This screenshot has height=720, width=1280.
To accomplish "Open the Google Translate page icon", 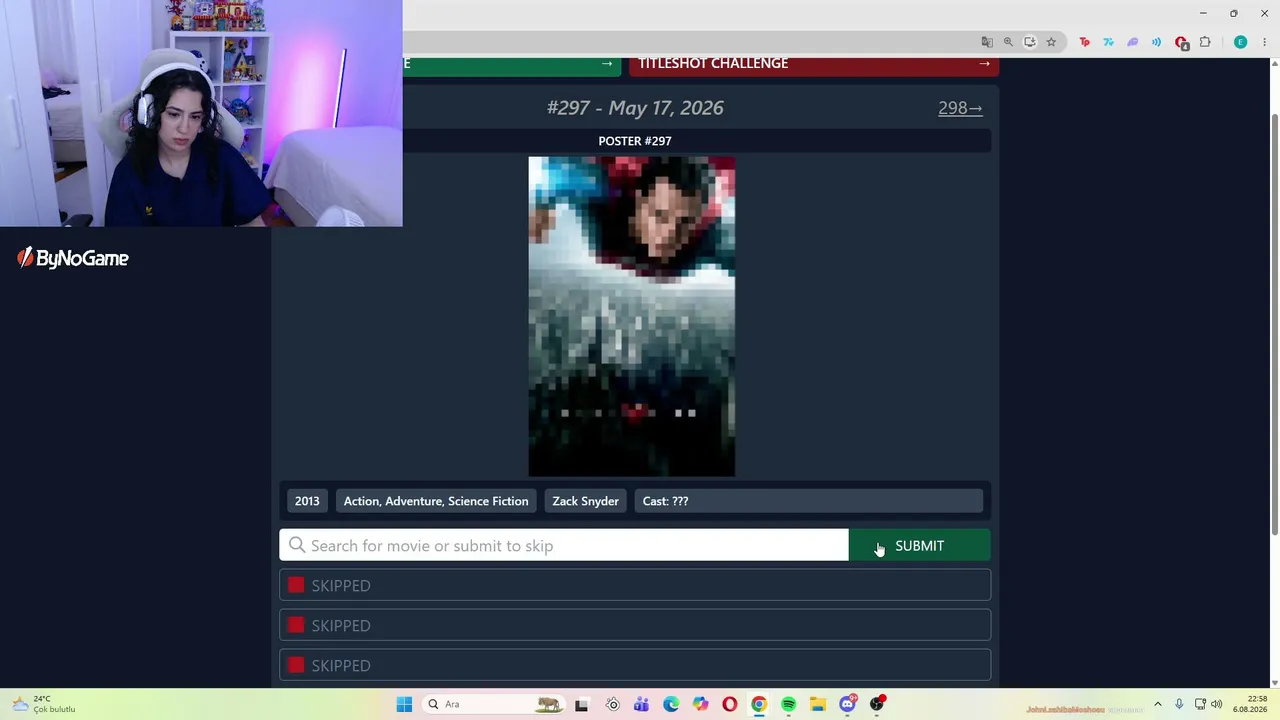I will [x=987, y=42].
